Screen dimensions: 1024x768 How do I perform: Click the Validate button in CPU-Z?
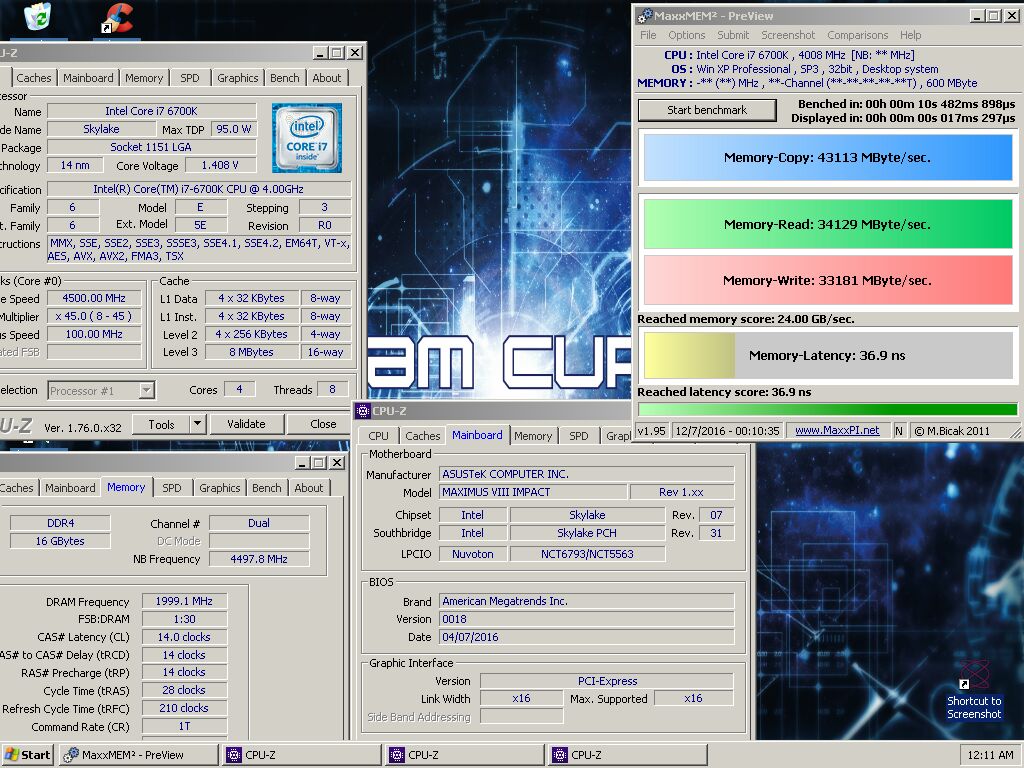[x=246, y=424]
